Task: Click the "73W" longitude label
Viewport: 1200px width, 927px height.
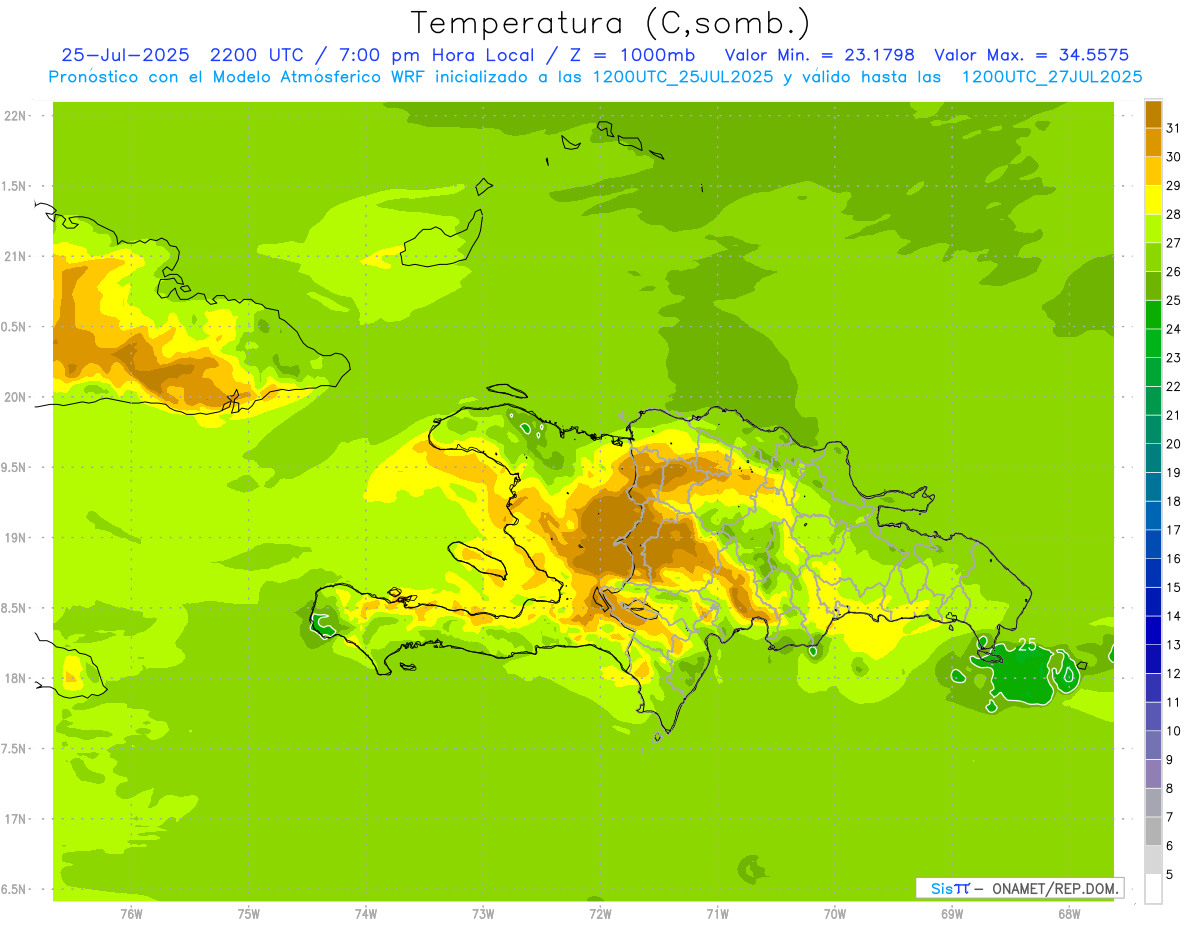Action: coord(483,913)
